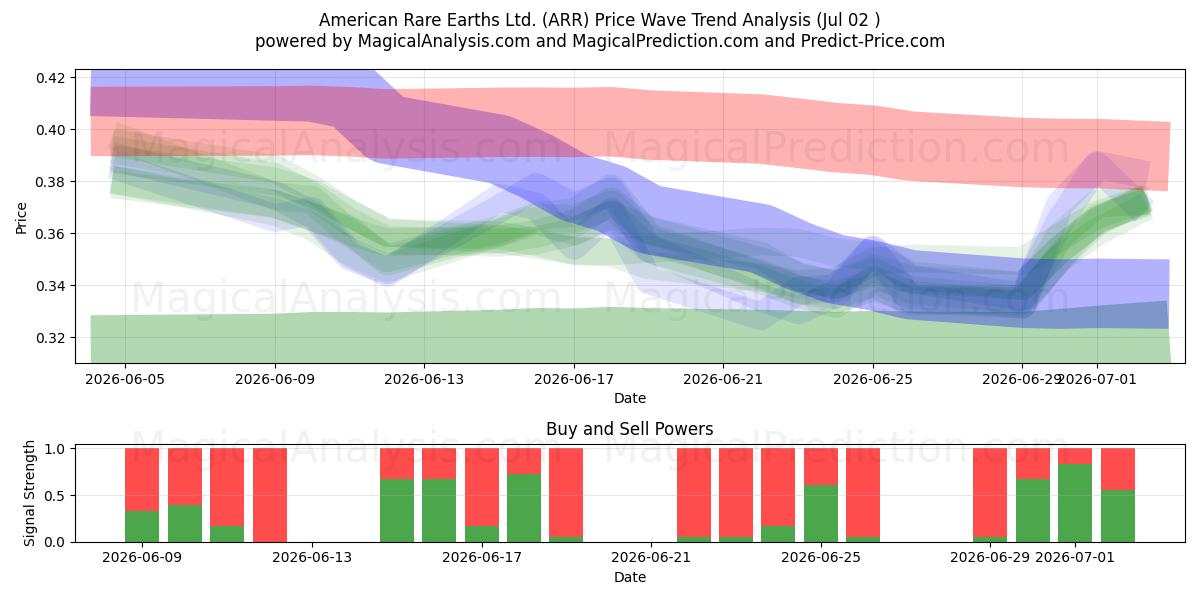Click the signal bar directly above the 2026-06-25 label

pos(821,495)
